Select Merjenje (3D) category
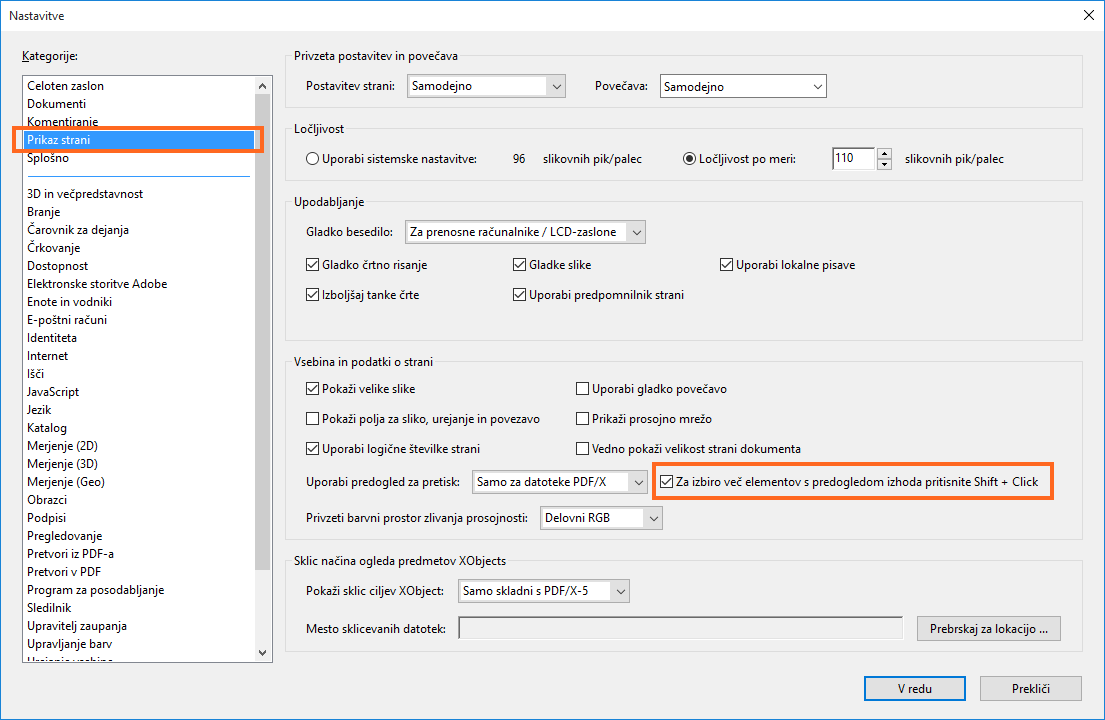1105x720 pixels. (62, 464)
